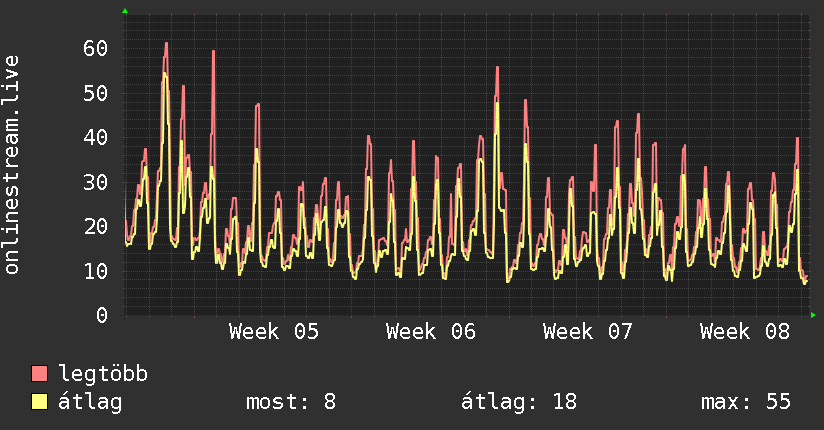This screenshot has width=824, height=430.
Task: Click the átlag legend label beside yellow swatch
Action: click(90, 402)
